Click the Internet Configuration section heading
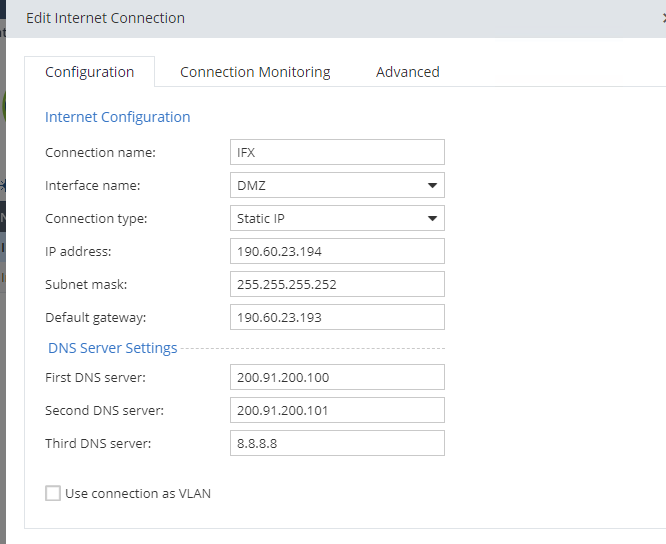This screenshot has width=666, height=544. pyautogui.click(x=117, y=117)
